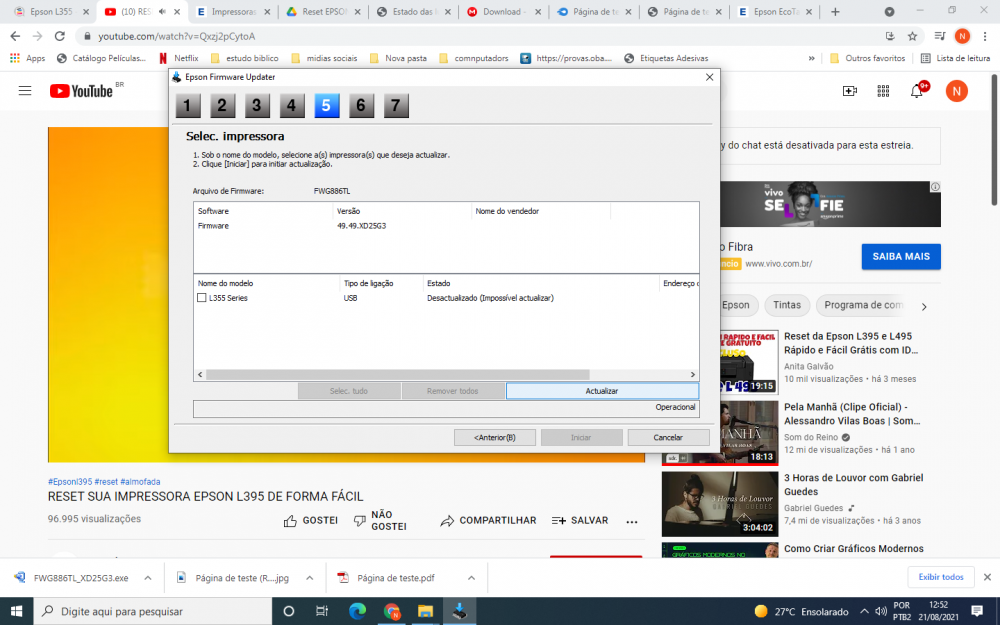Image resolution: width=1000 pixels, height=625 pixels.
Task: Expand options for Página de teste jpg download
Action: [x=309, y=578]
